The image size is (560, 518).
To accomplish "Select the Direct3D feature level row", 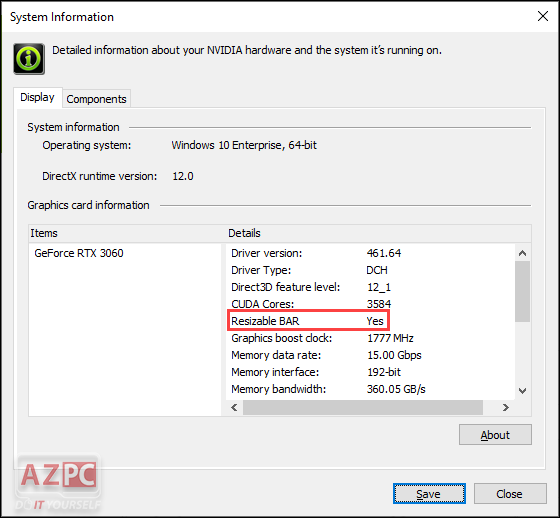I will point(371,287).
